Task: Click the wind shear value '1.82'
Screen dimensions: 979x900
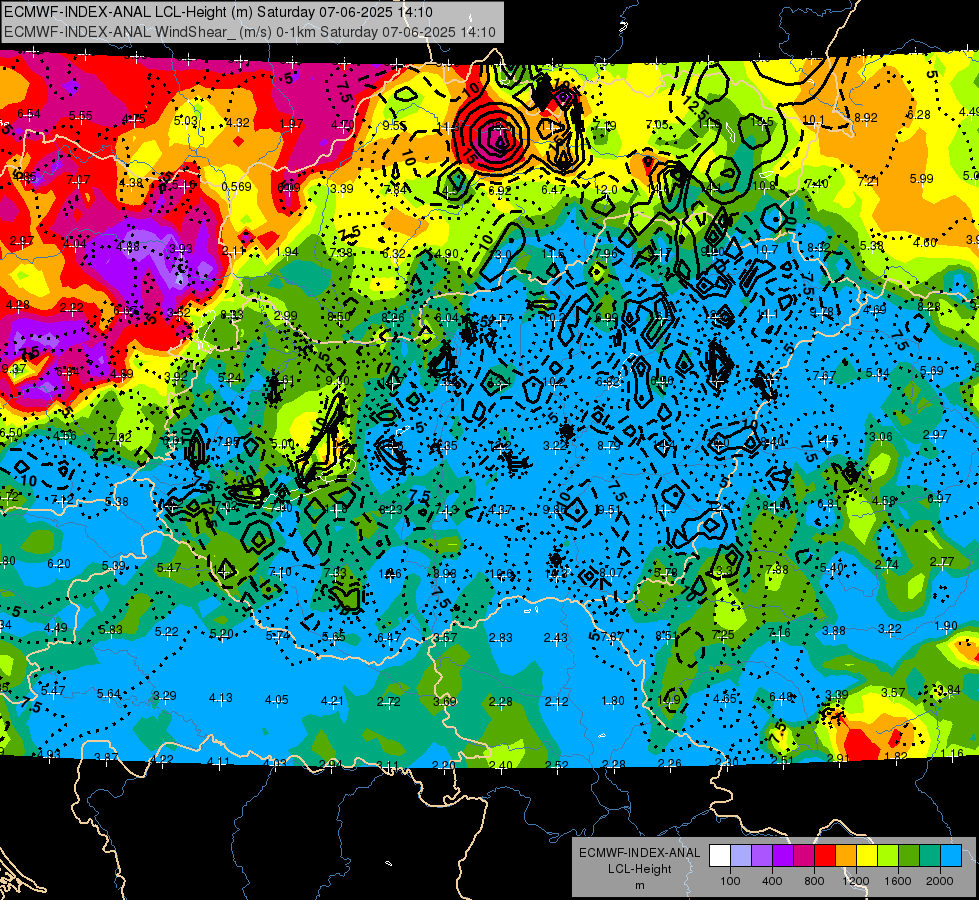Action: point(896,756)
